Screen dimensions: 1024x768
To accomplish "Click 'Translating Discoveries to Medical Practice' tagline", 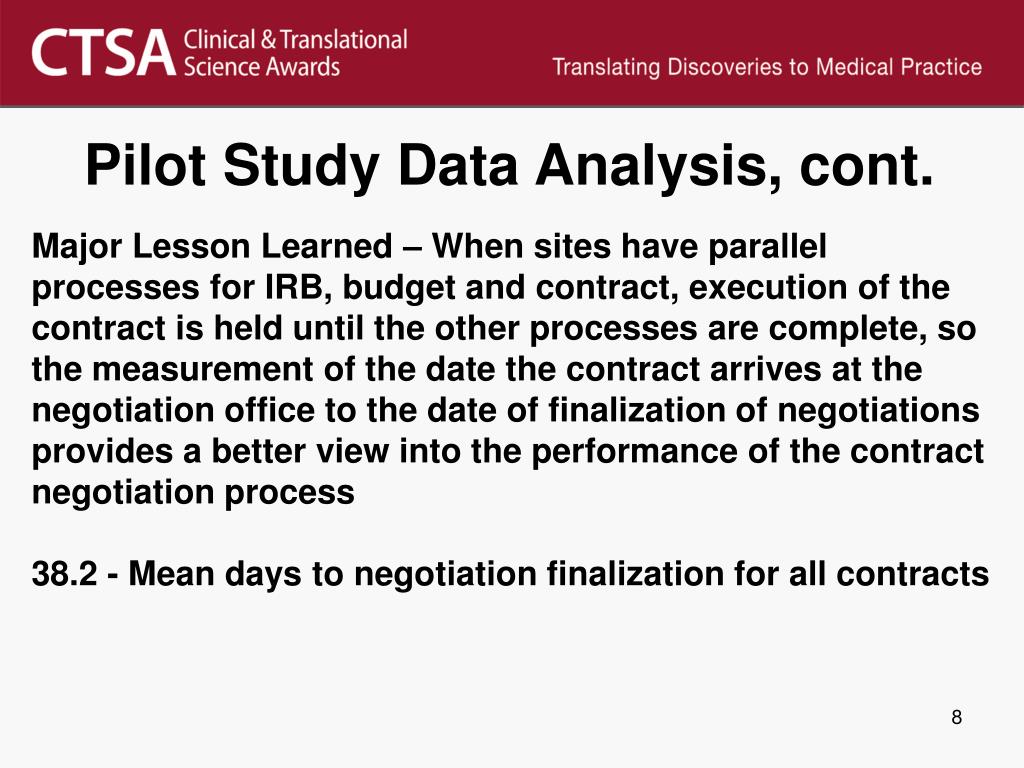I will pyautogui.click(x=767, y=67).
